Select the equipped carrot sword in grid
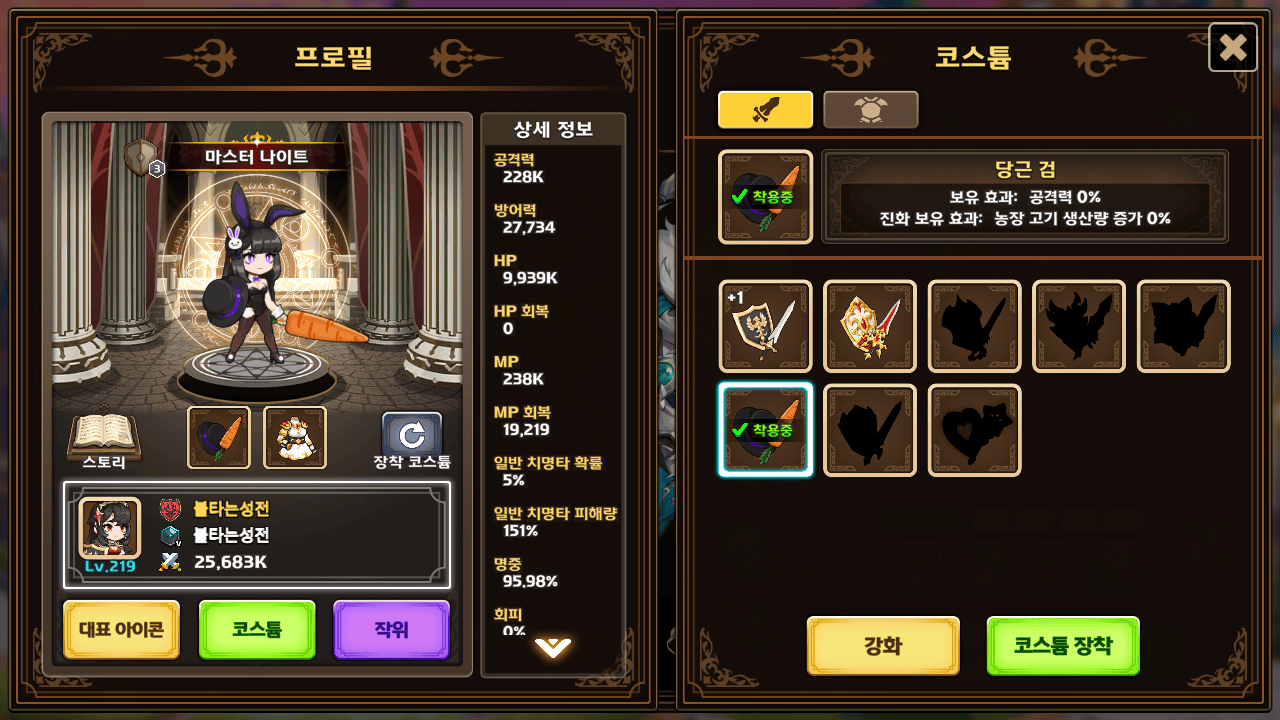The width and height of the screenshot is (1280, 720). [x=766, y=430]
